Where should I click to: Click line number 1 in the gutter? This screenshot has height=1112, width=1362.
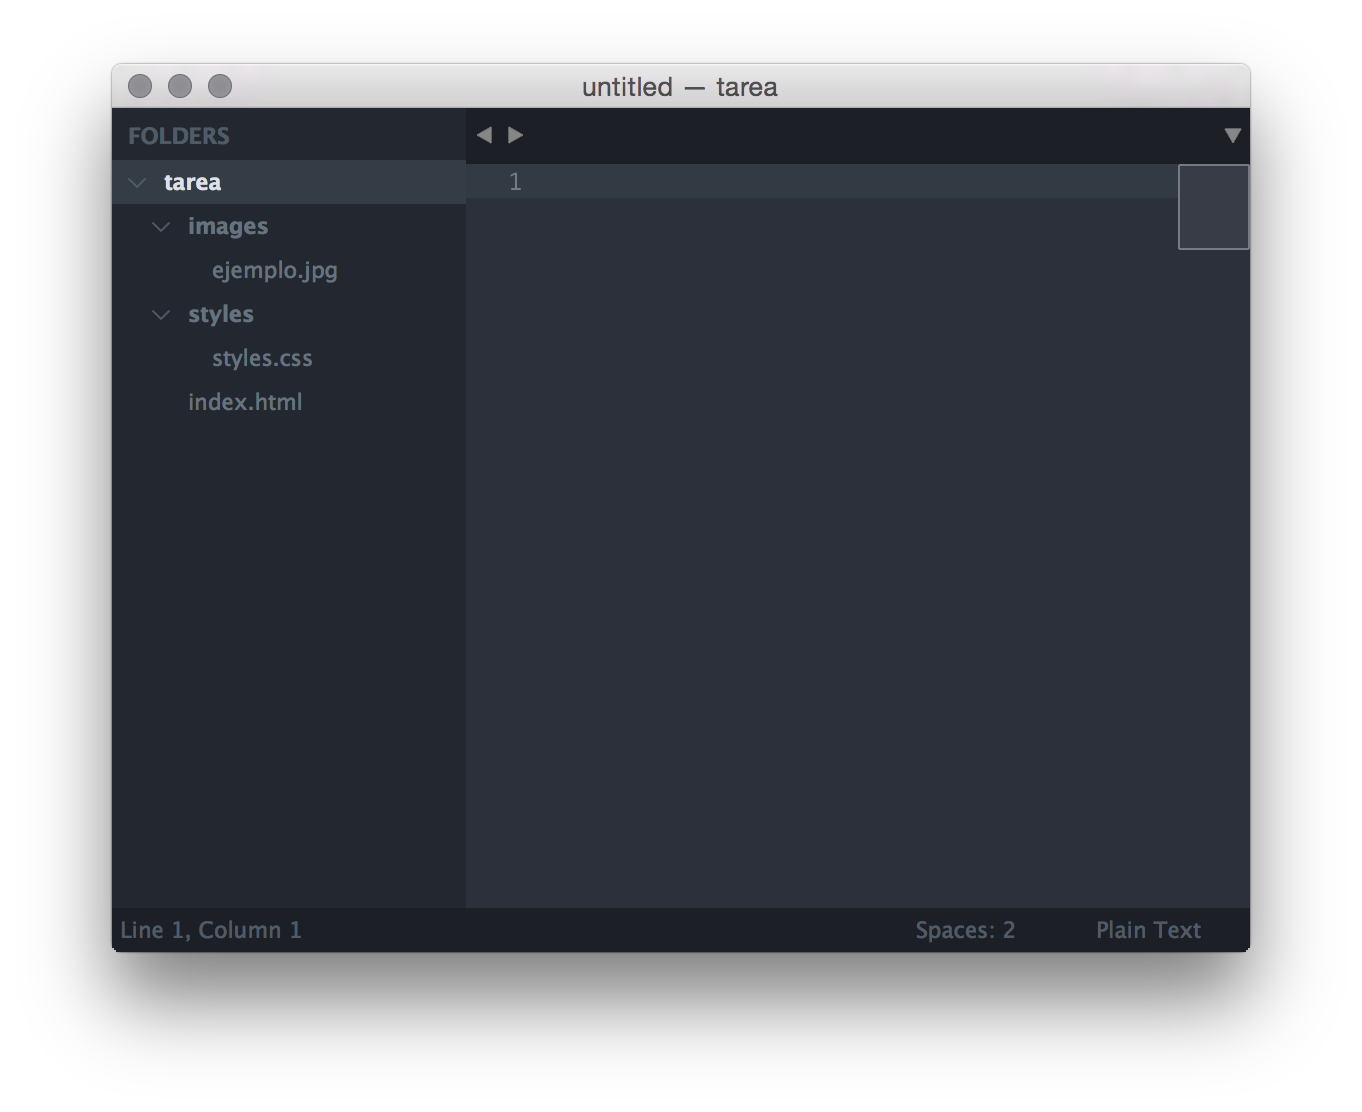[x=515, y=182]
